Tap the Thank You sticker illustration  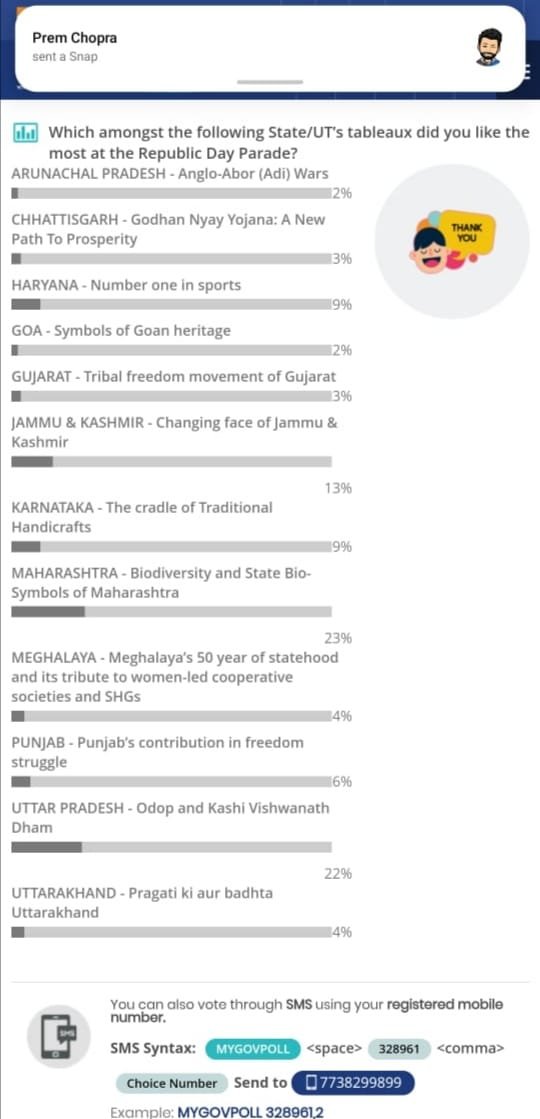point(452,240)
